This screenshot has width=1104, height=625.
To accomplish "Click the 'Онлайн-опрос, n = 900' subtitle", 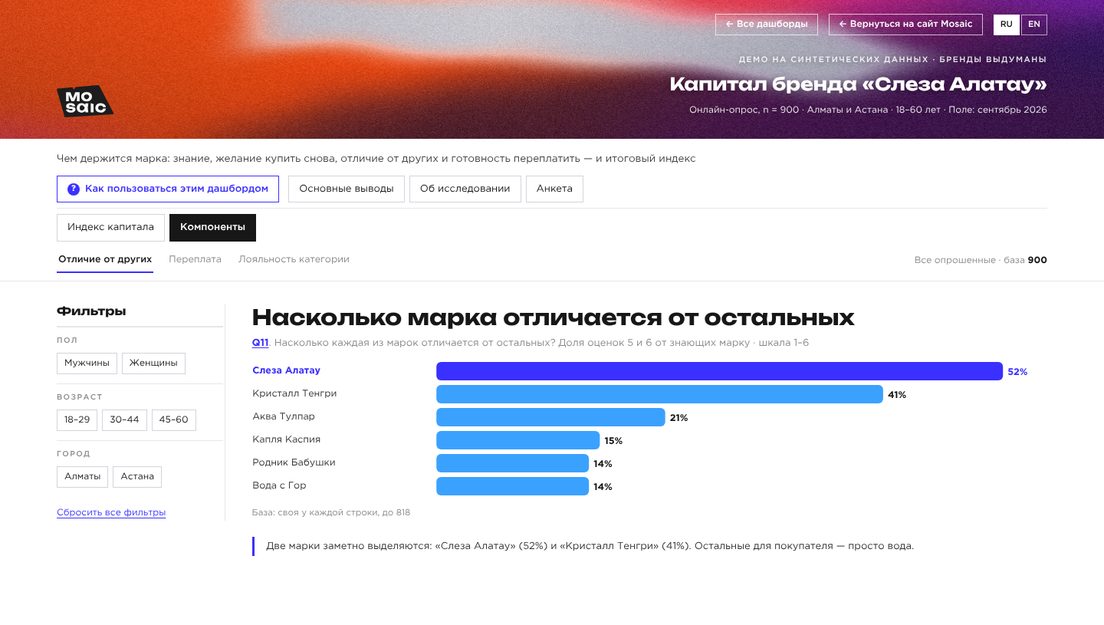I will point(867,110).
